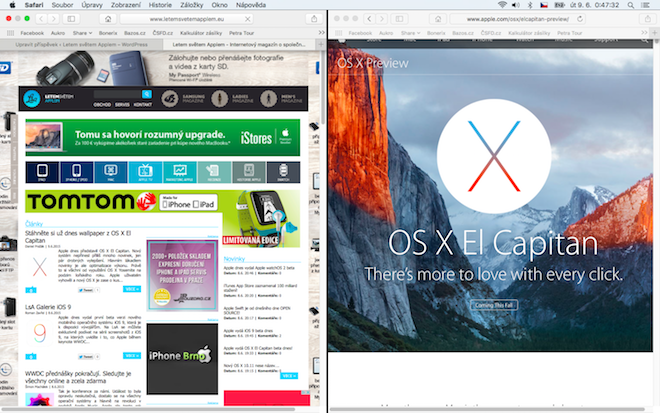Viewport: 660px width, 413px height.
Task: Open the Záložky menu
Action: tap(191, 5)
